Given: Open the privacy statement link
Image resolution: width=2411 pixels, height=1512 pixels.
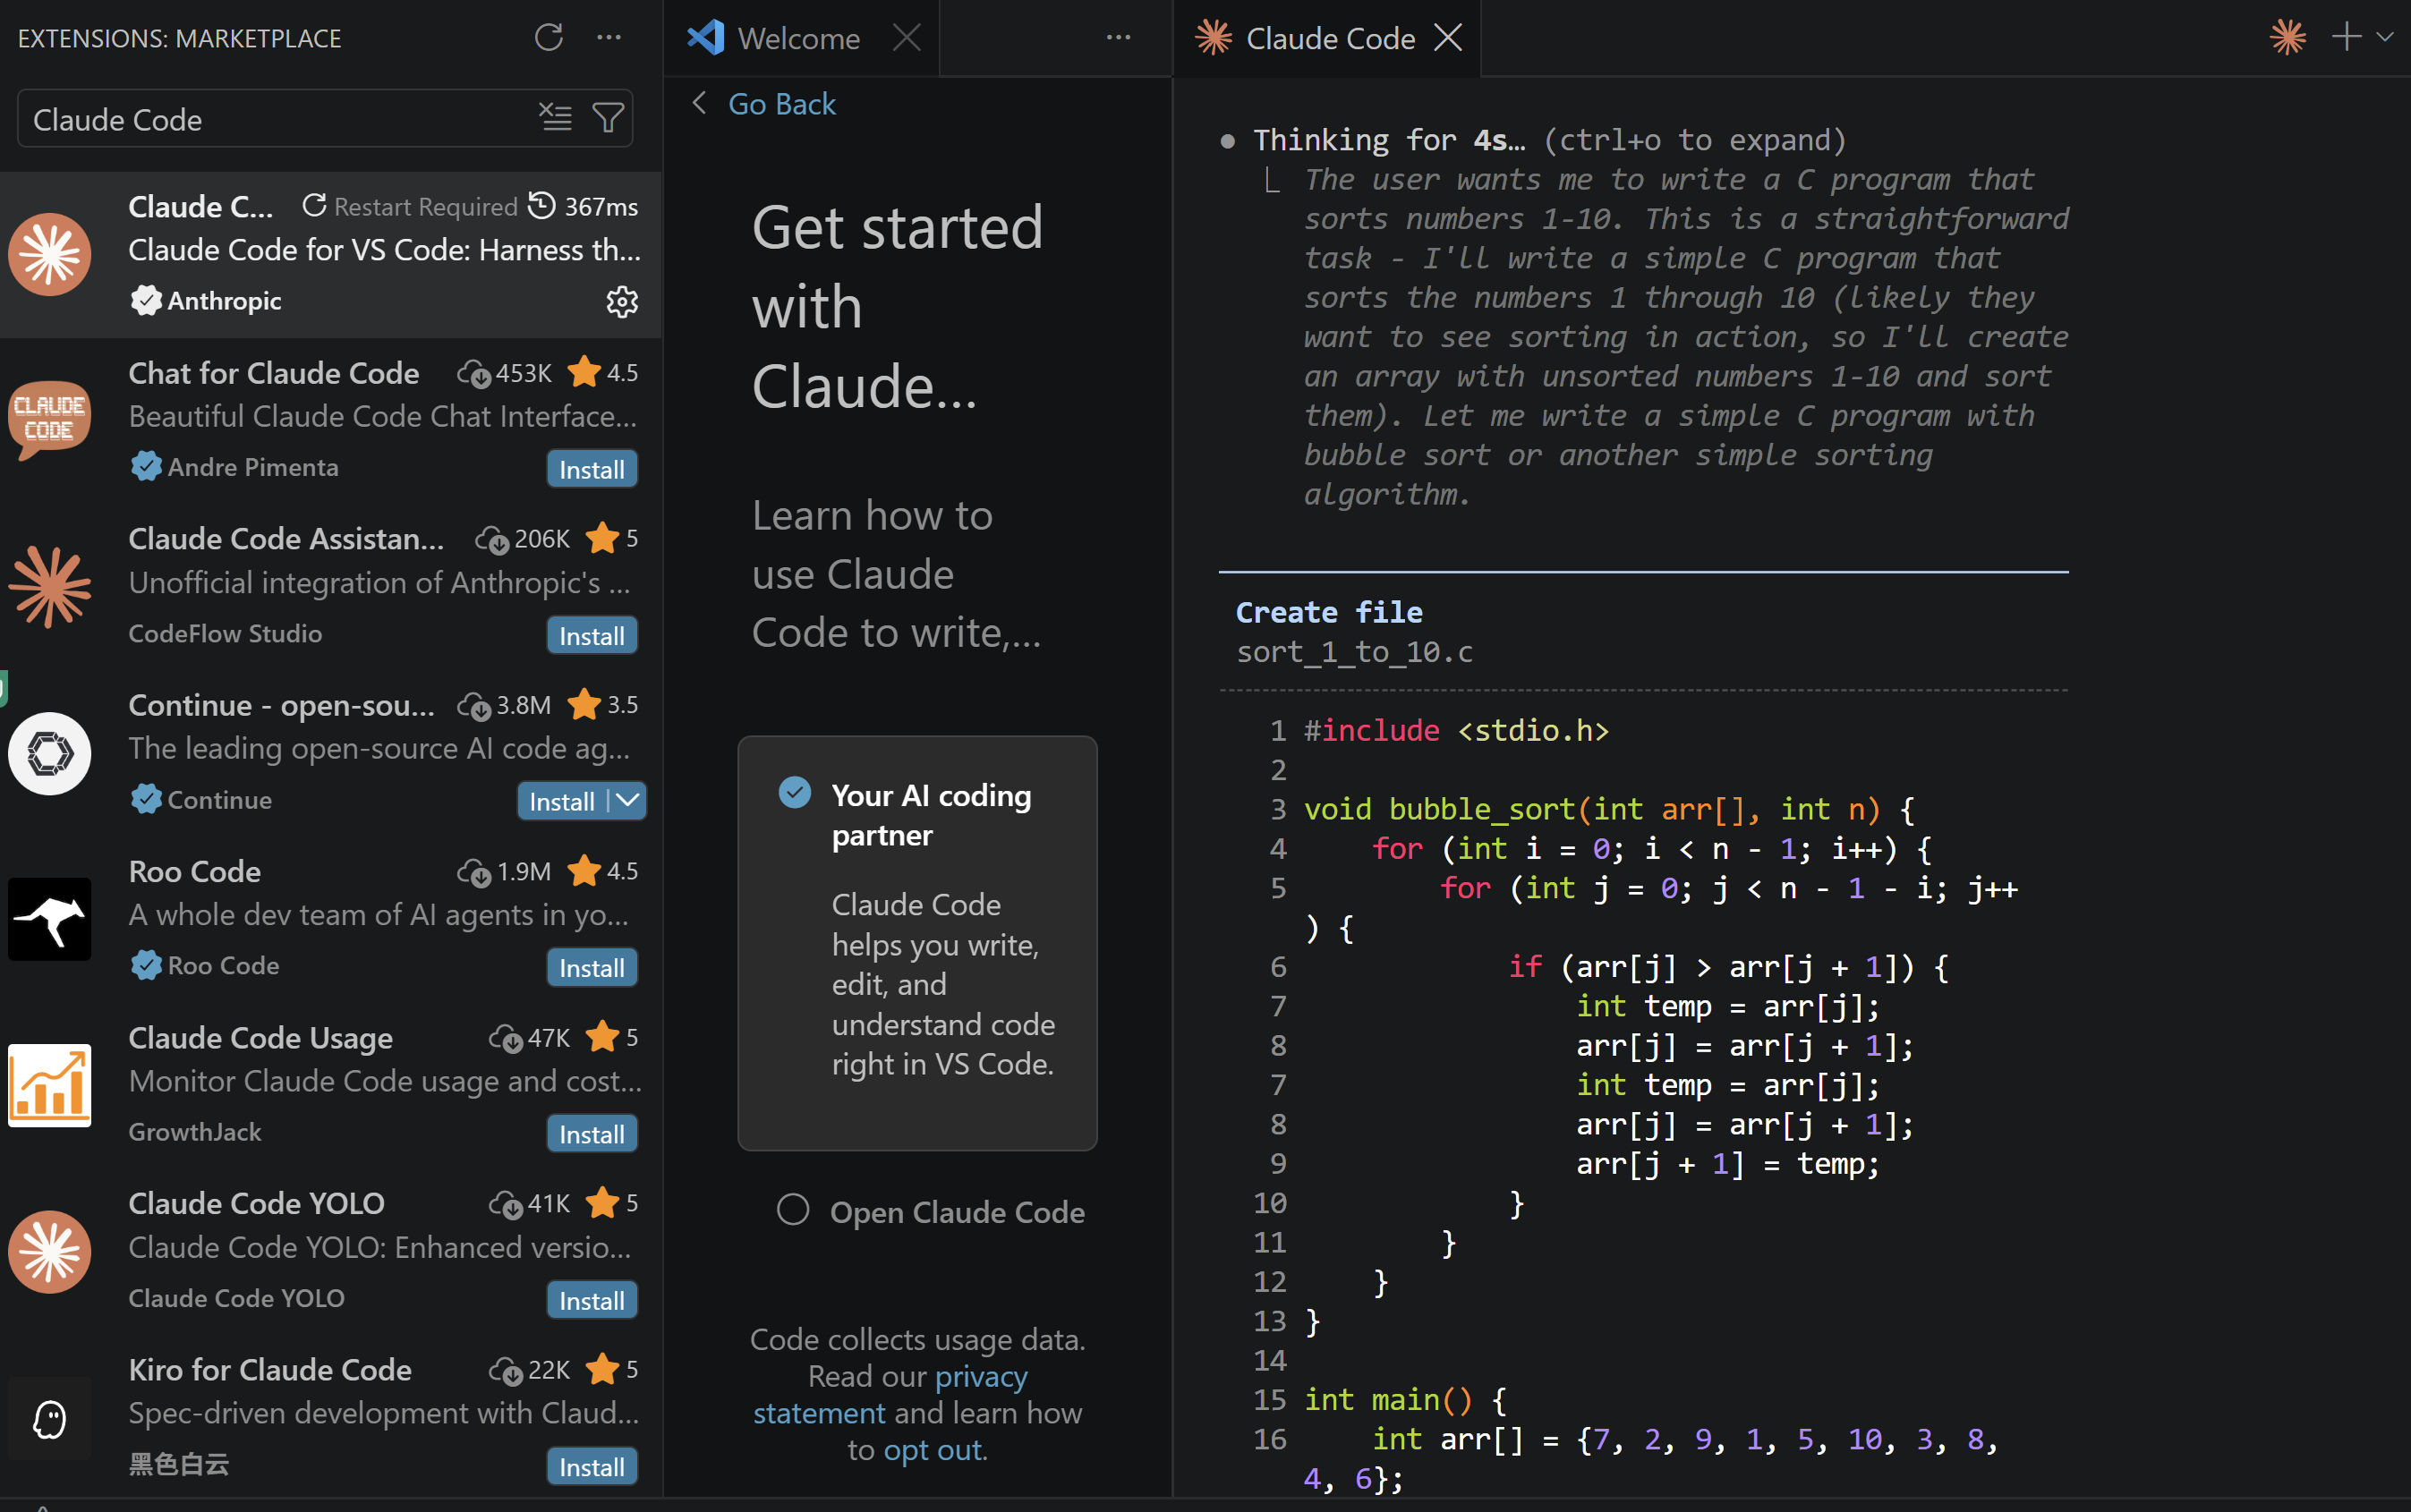Looking at the screenshot, I should (x=890, y=1395).
